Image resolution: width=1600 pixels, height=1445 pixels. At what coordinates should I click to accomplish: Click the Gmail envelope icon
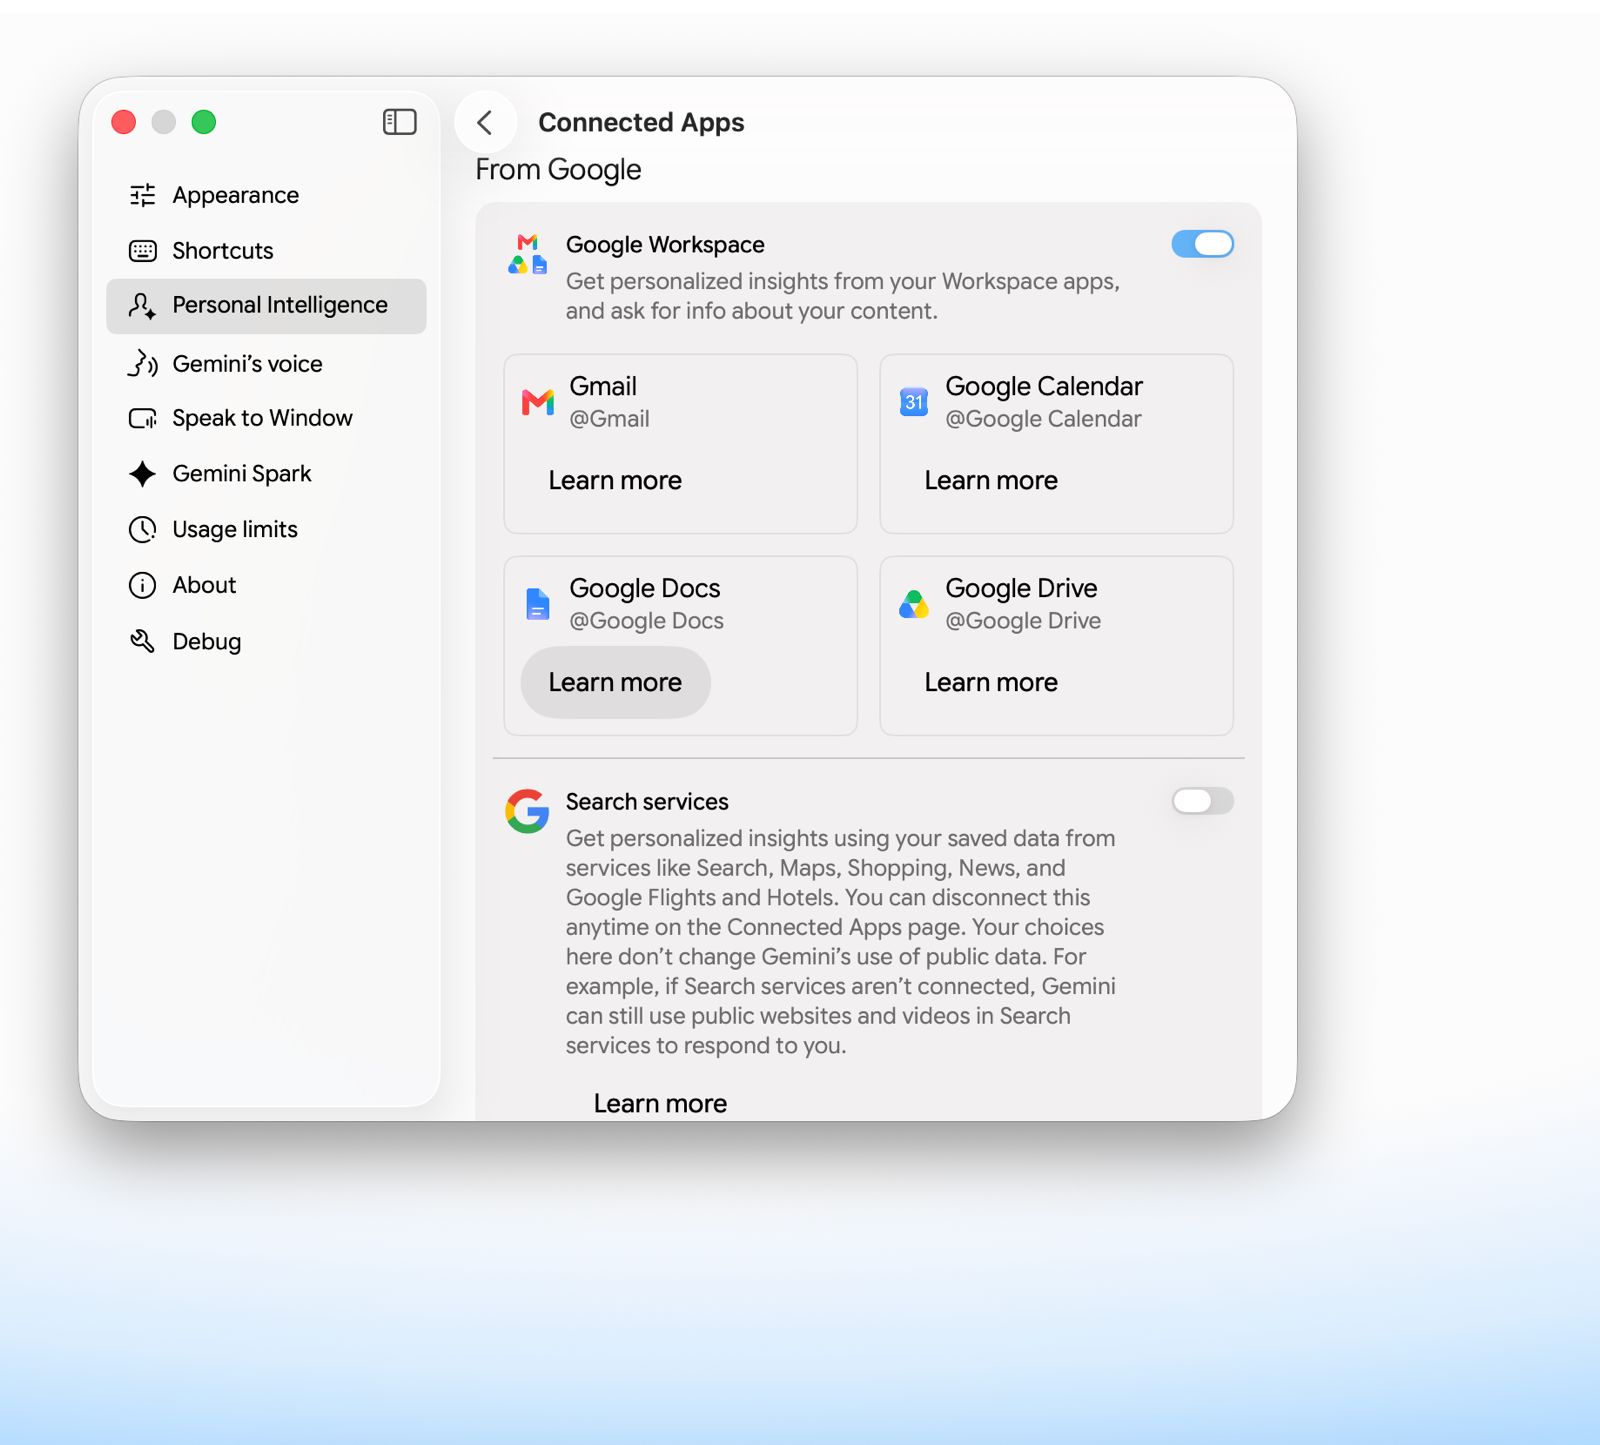(x=538, y=402)
